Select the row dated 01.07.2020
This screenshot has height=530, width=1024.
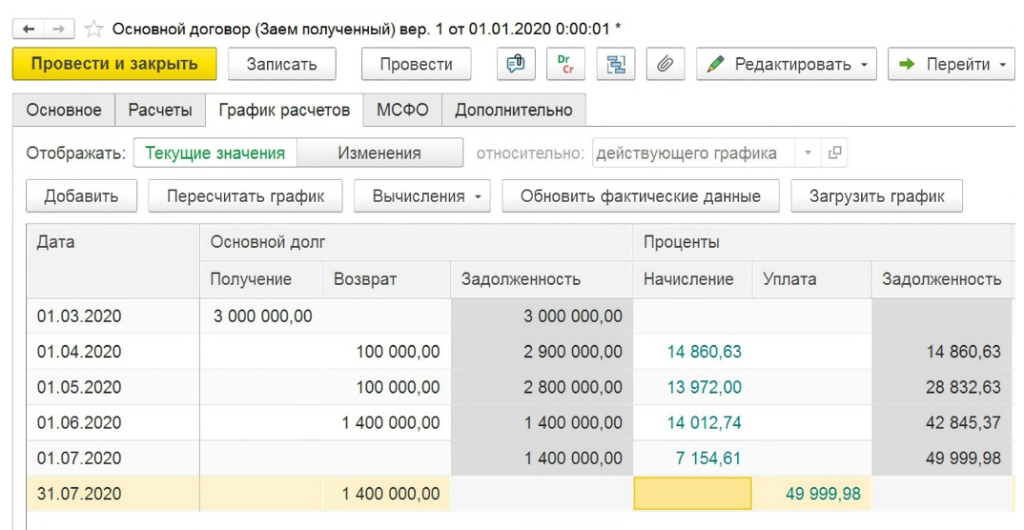coord(520,458)
